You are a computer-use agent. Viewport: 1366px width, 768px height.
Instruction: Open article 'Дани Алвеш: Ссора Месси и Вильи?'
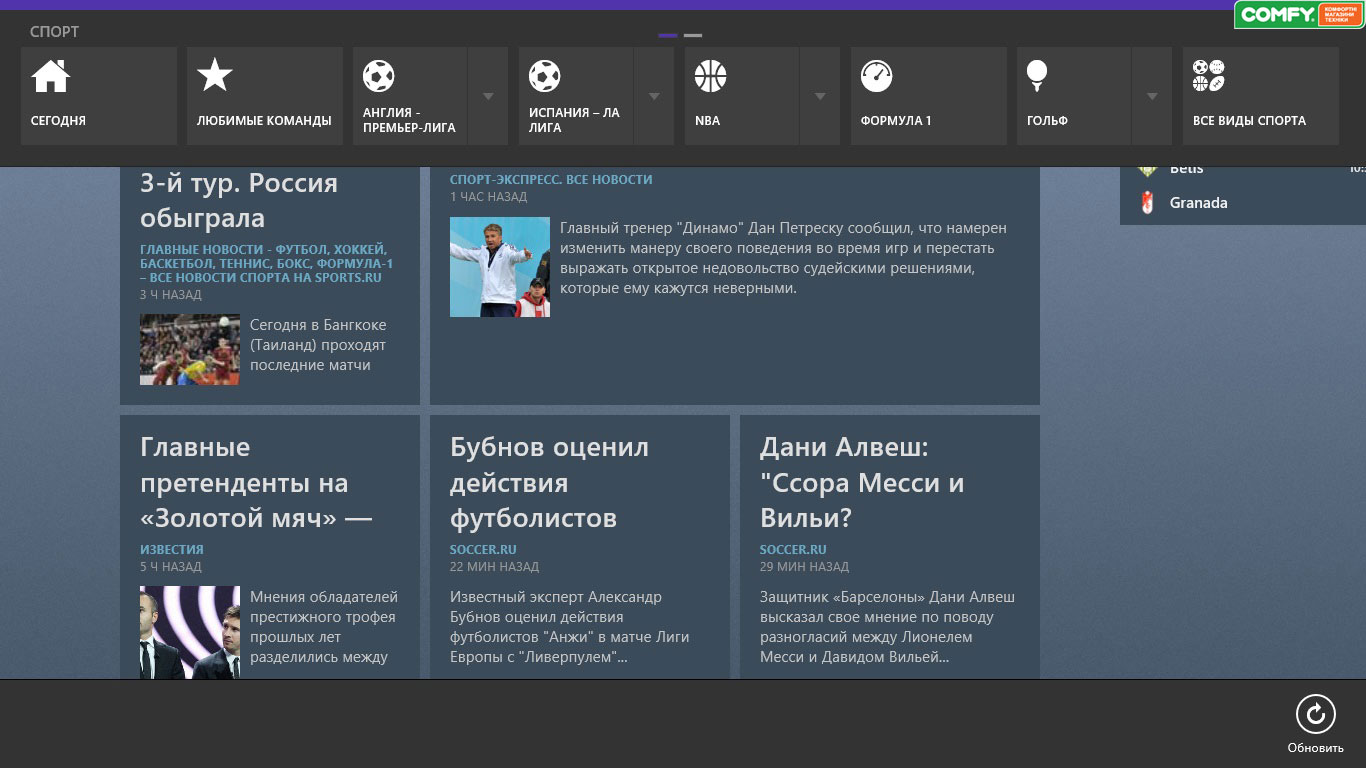point(862,483)
